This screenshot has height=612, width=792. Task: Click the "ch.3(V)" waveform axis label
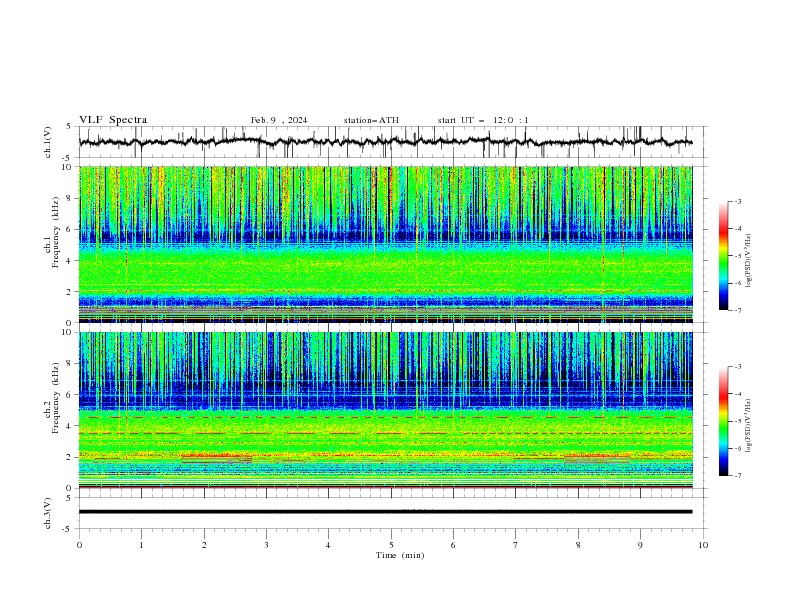click(48, 513)
